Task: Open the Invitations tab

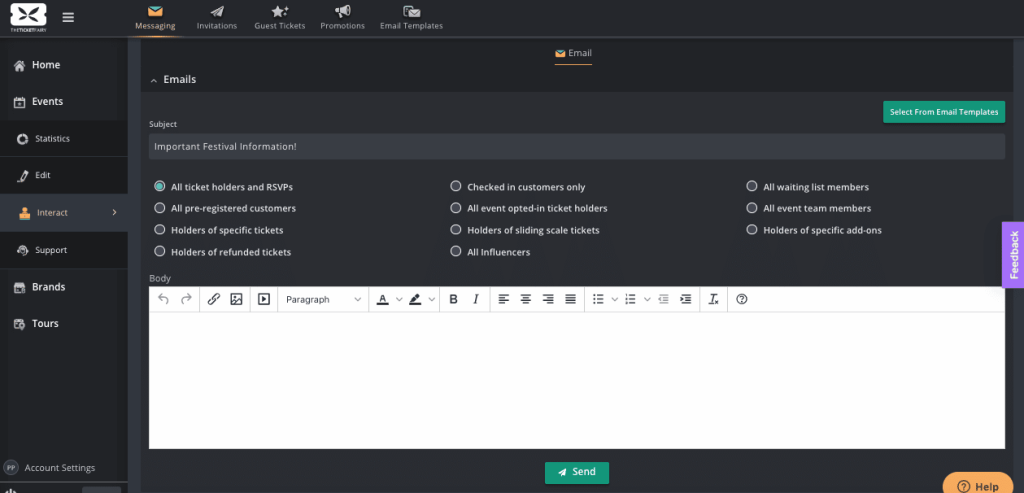Action: 217,18
